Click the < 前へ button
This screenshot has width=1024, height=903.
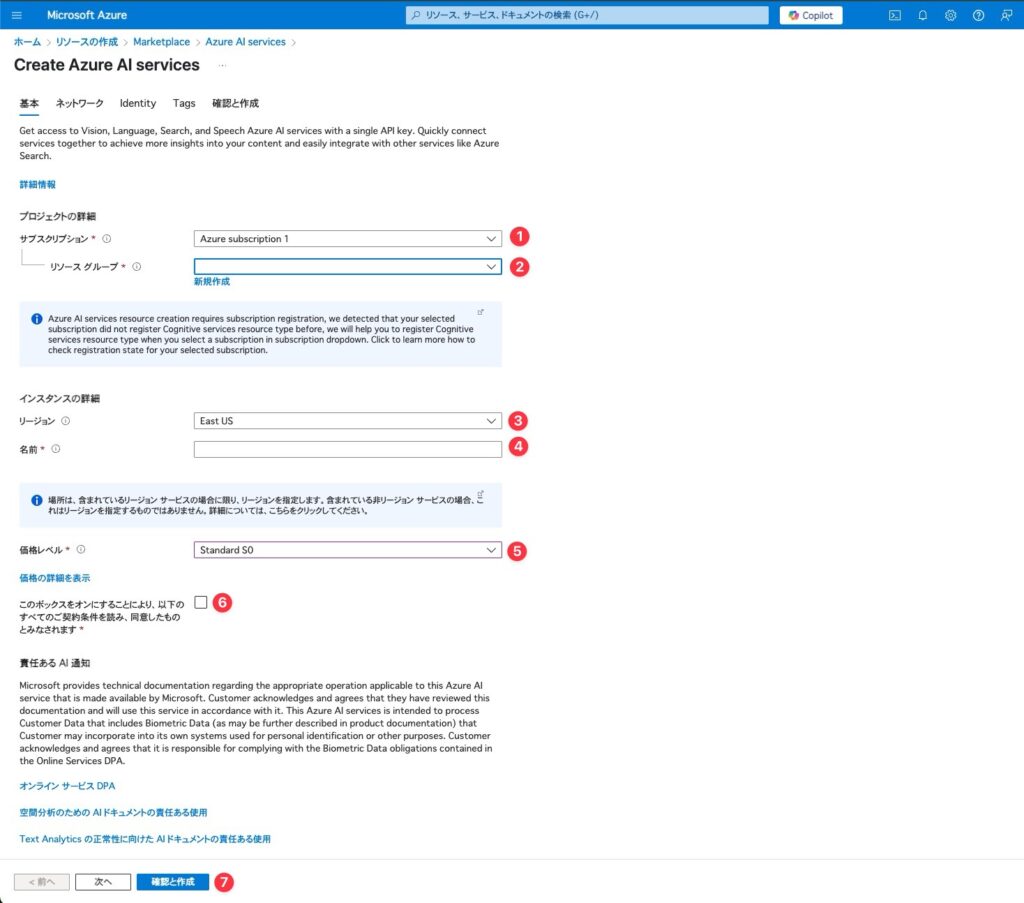coord(42,882)
